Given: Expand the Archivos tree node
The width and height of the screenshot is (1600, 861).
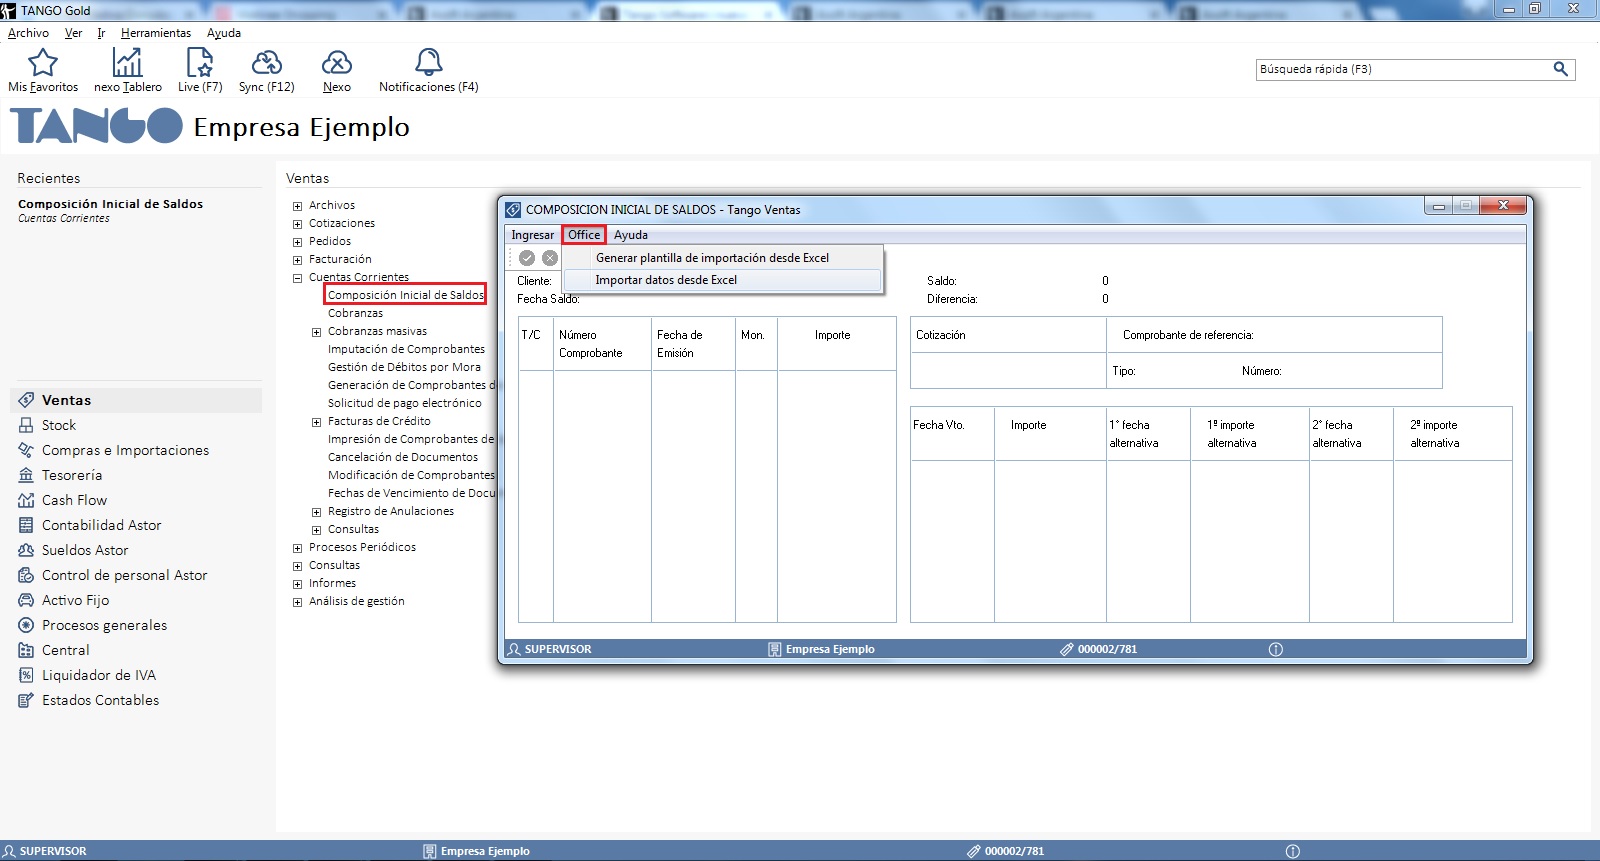Looking at the screenshot, I should point(297,206).
